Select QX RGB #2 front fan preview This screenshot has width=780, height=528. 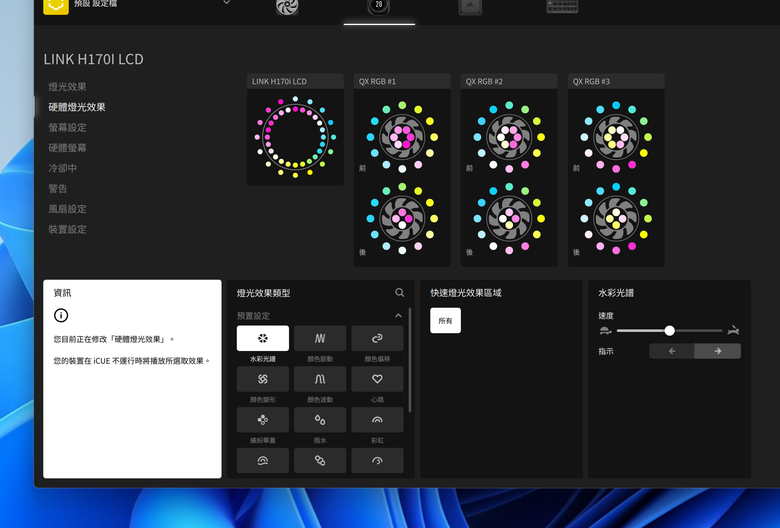pyautogui.click(x=509, y=136)
